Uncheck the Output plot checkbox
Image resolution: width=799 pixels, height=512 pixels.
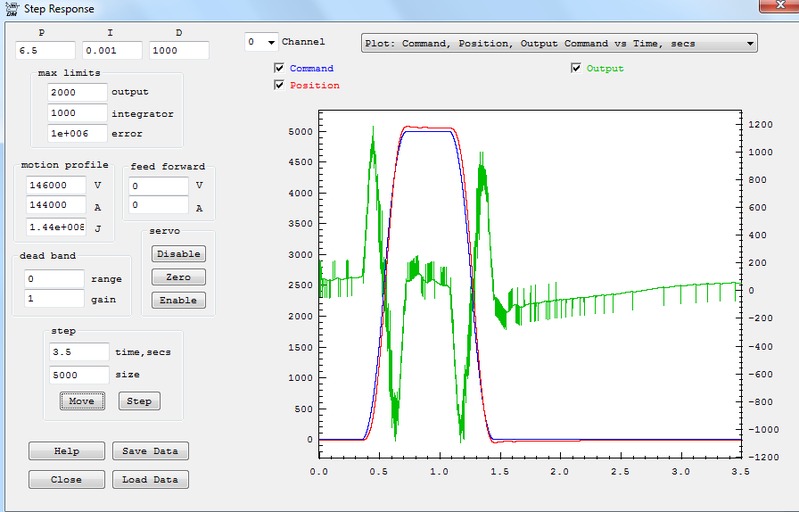point(576,69)
